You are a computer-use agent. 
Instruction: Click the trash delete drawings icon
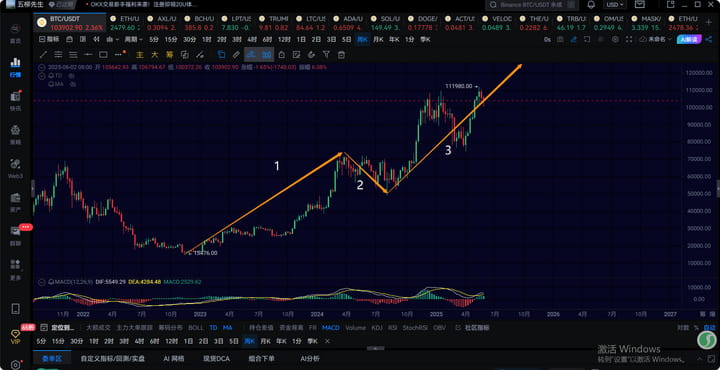[341, 55]
